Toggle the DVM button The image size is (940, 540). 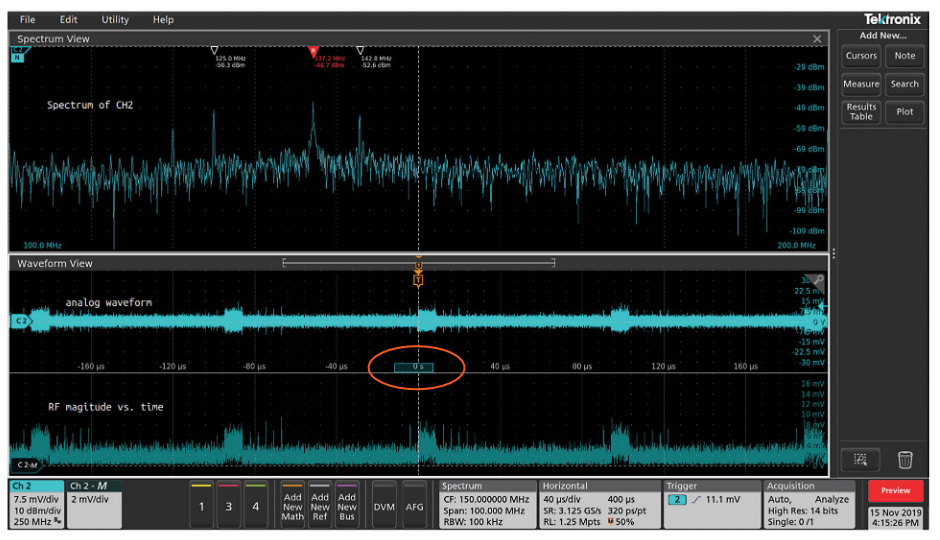tap(384, 504)
